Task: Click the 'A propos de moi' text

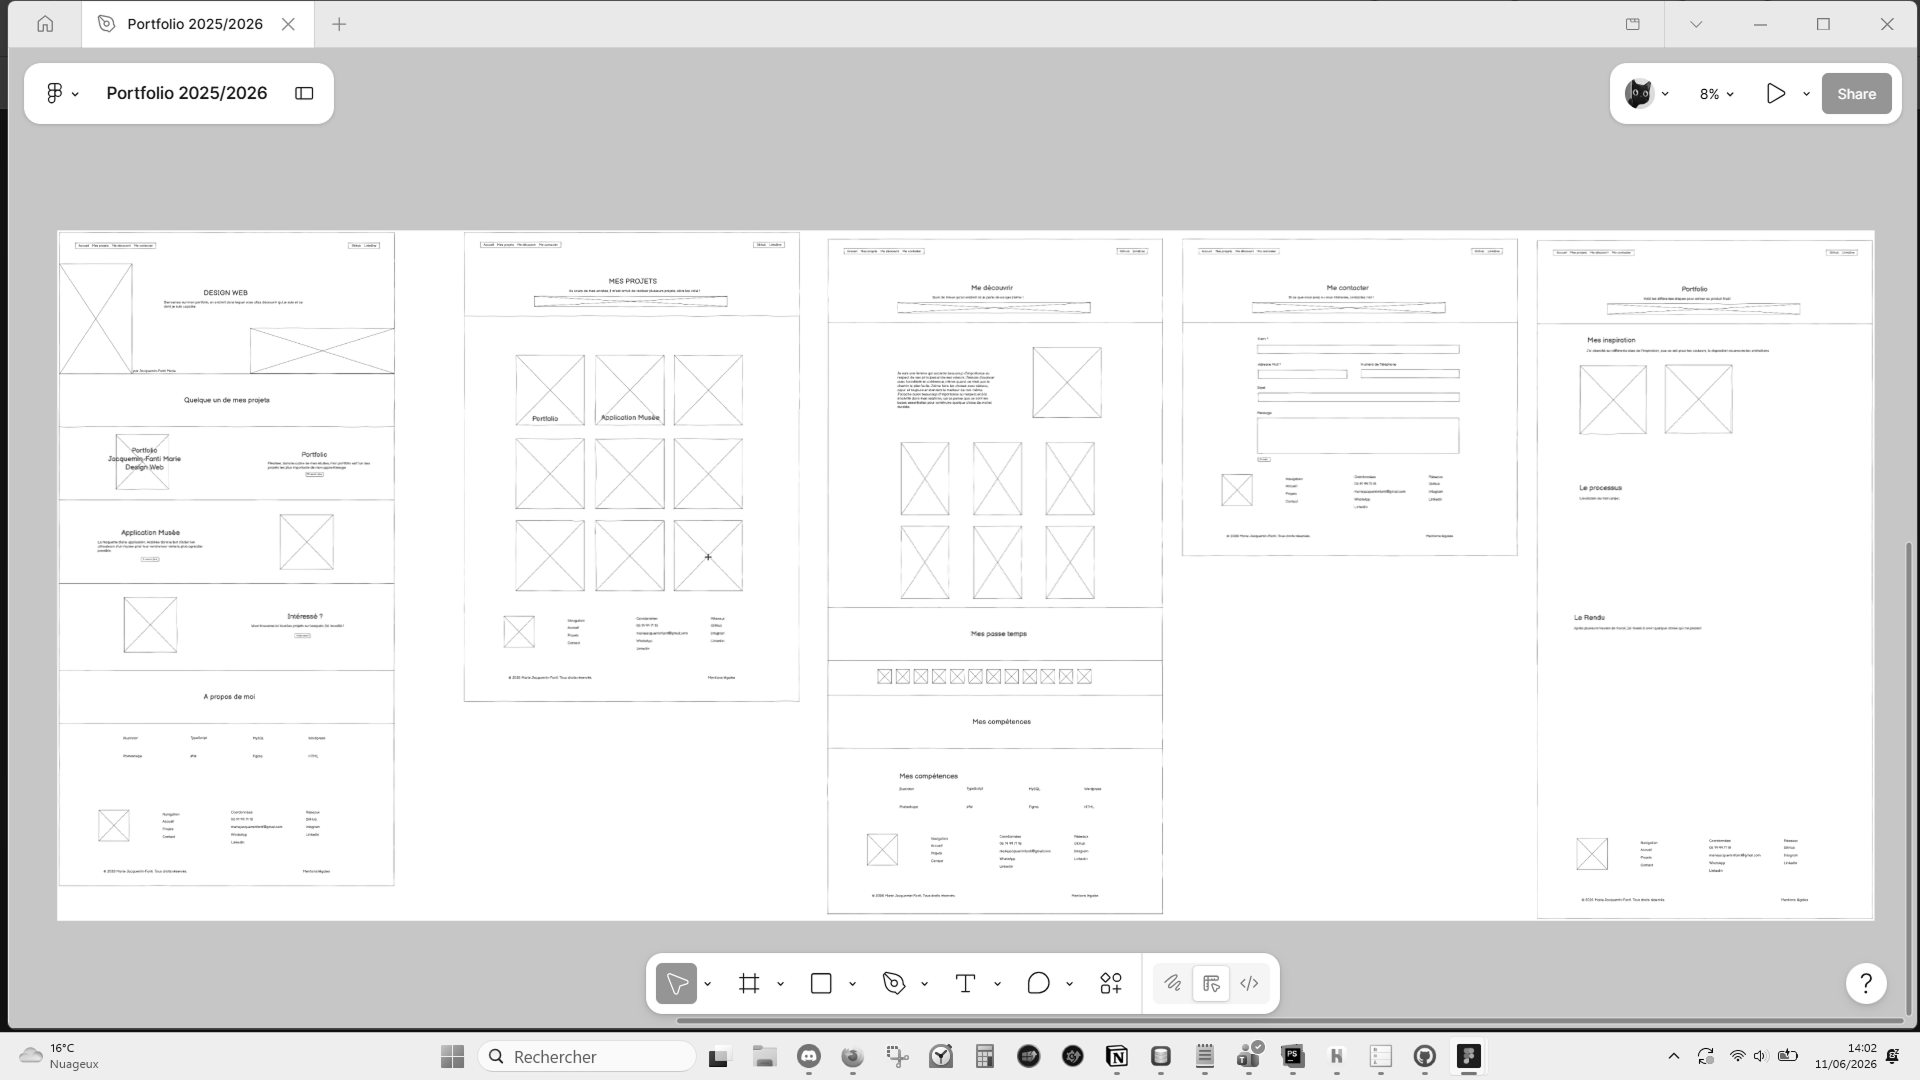Action: 229,697
